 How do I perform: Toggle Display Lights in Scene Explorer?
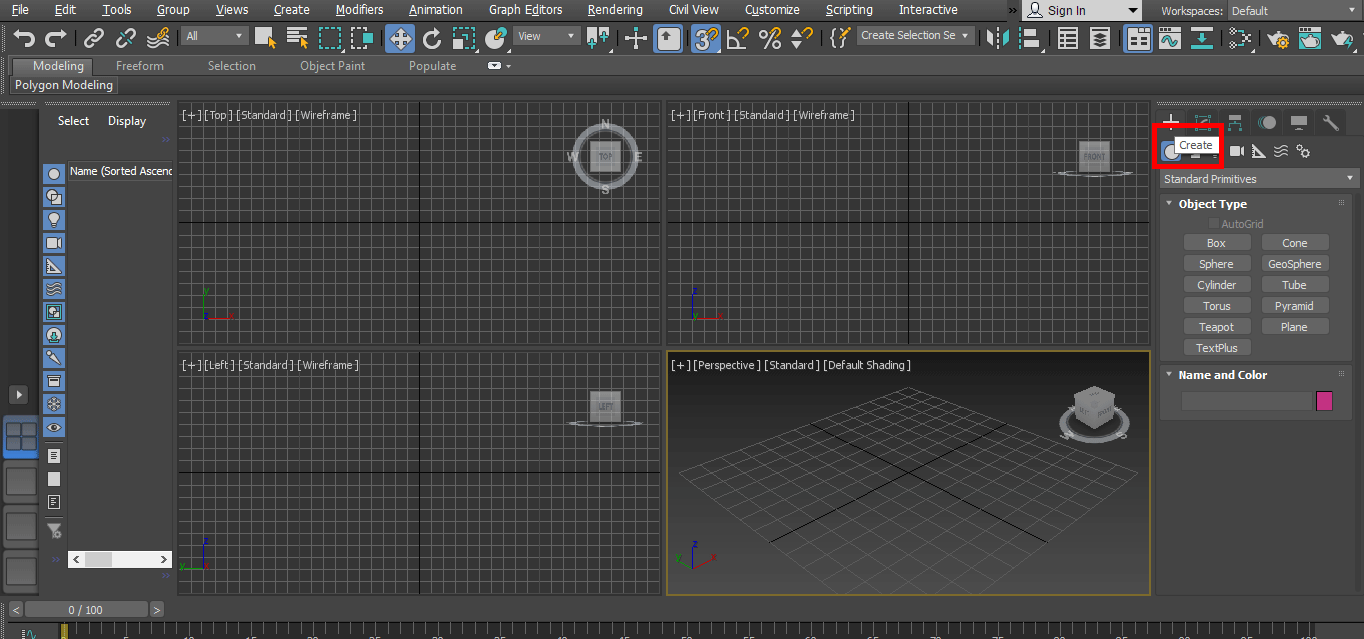(54, 219)
